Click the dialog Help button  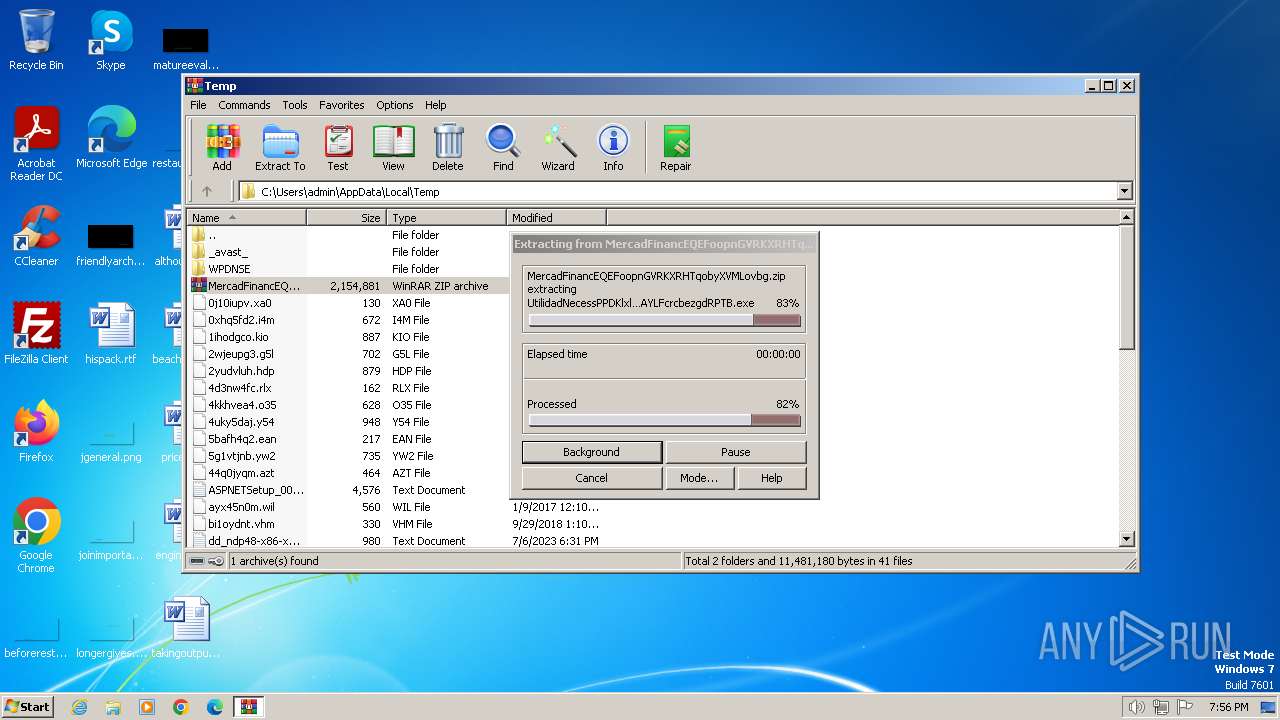tap(771, 478)
